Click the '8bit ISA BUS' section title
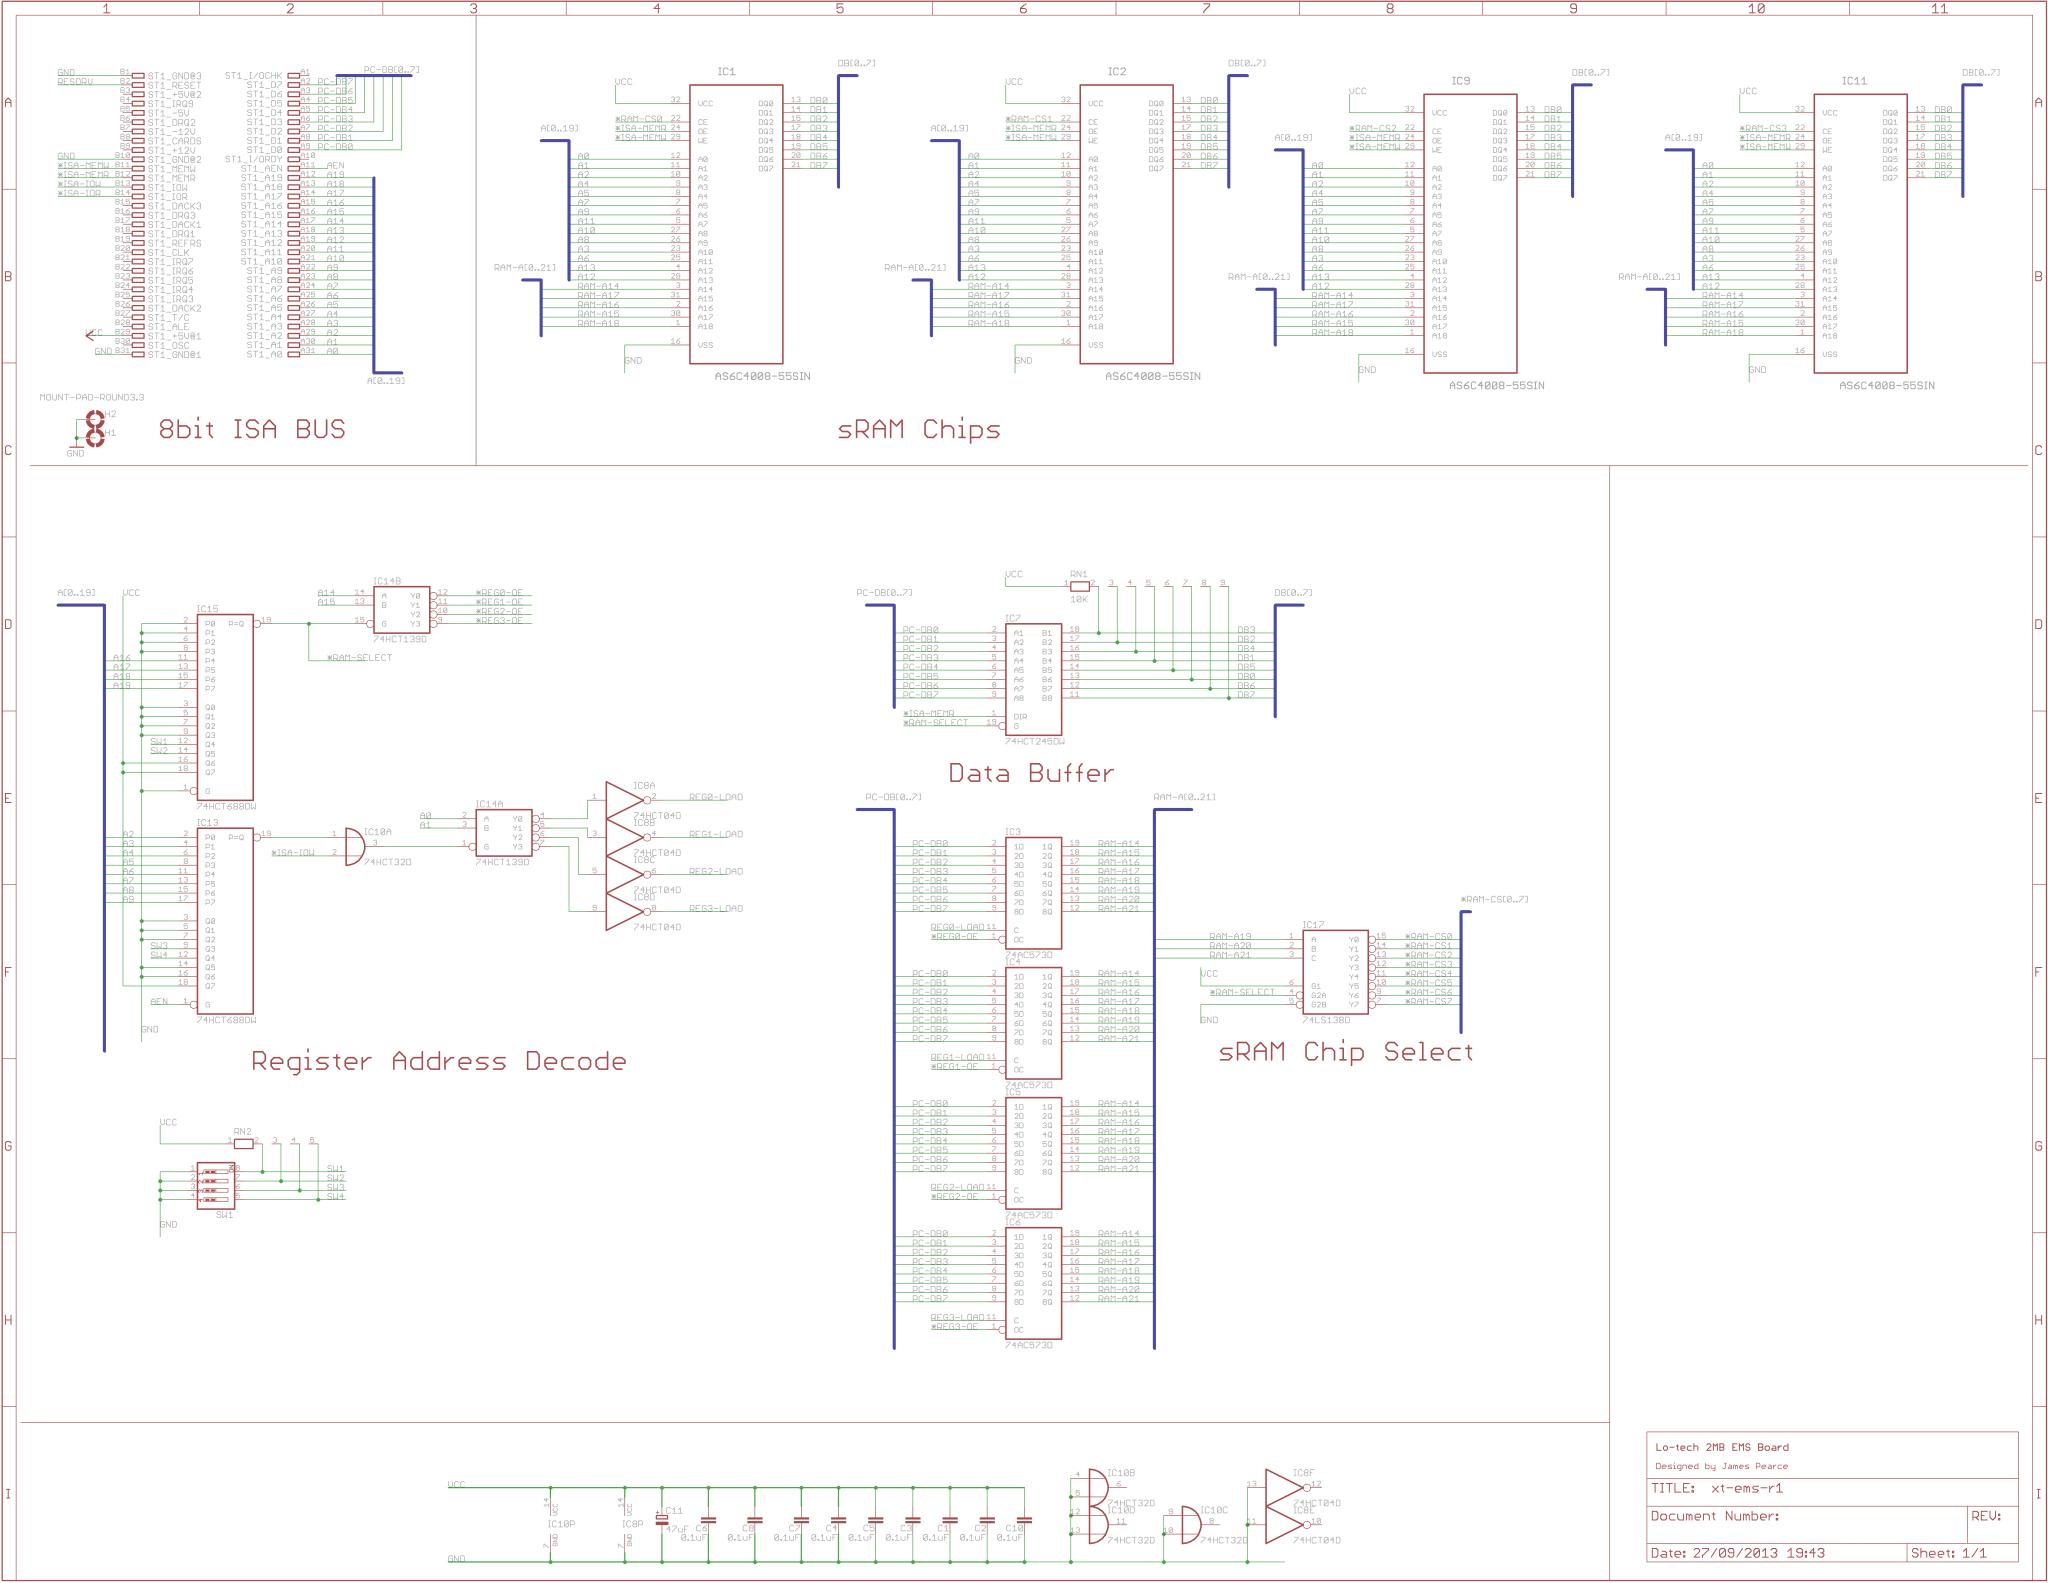The height and width of the screenshot is (1583, 2048). pyautogui.click(x=252, y=429)
